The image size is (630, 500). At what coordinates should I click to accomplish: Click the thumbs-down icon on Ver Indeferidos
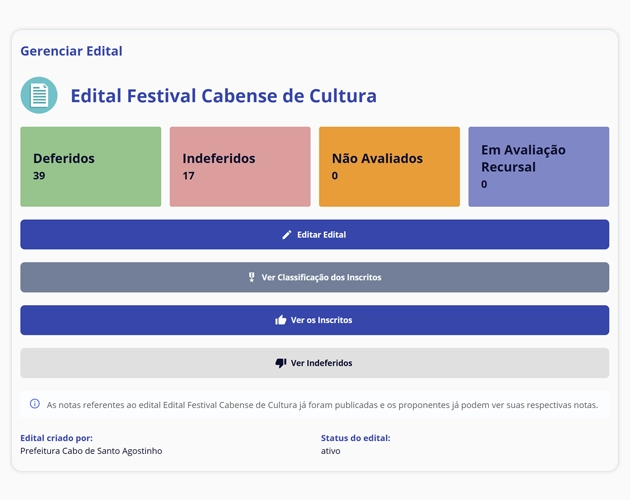pyautogui.click(x=281, y=363)
